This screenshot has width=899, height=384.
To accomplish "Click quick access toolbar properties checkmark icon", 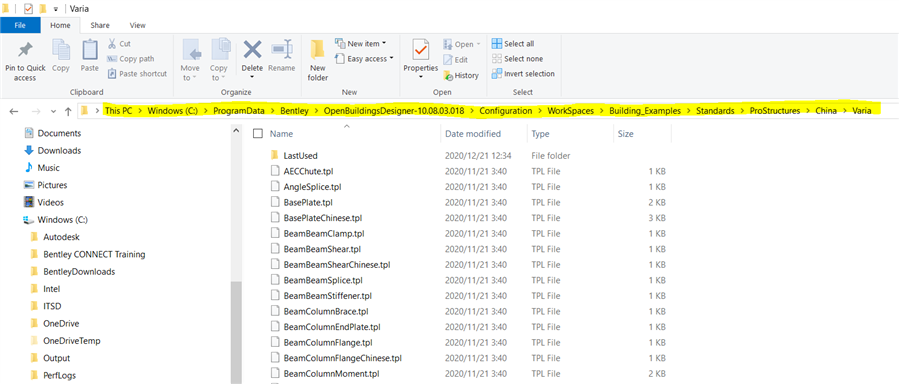I will tap(29, 9).
